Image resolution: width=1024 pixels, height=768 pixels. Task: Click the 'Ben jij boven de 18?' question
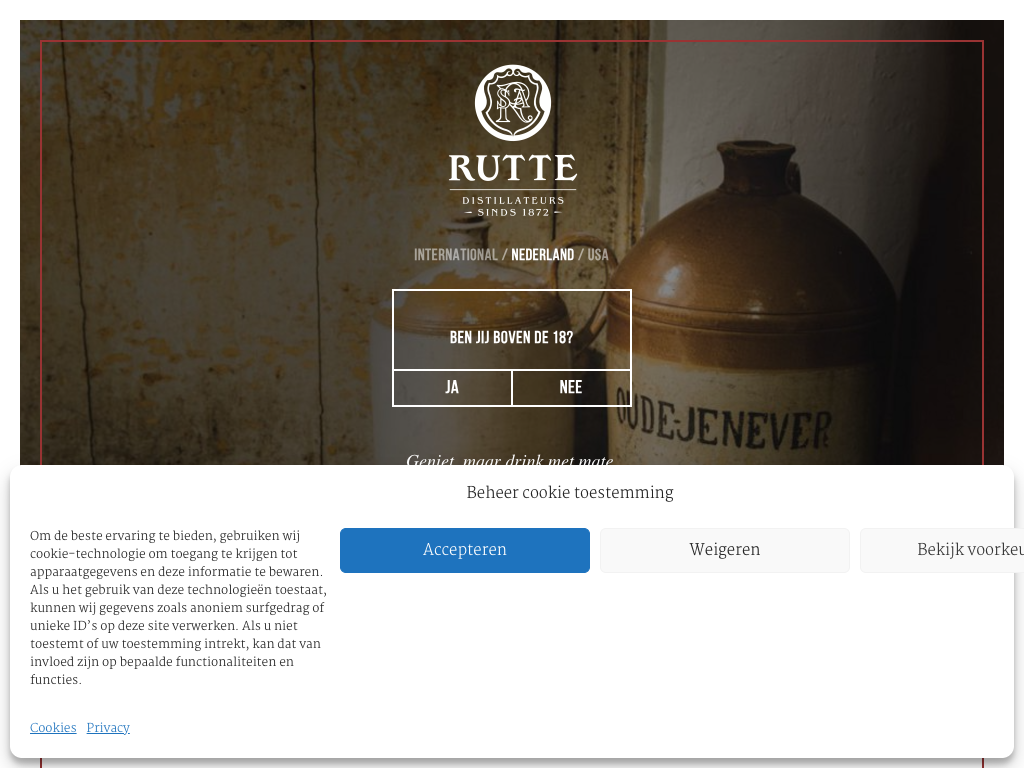511,337
